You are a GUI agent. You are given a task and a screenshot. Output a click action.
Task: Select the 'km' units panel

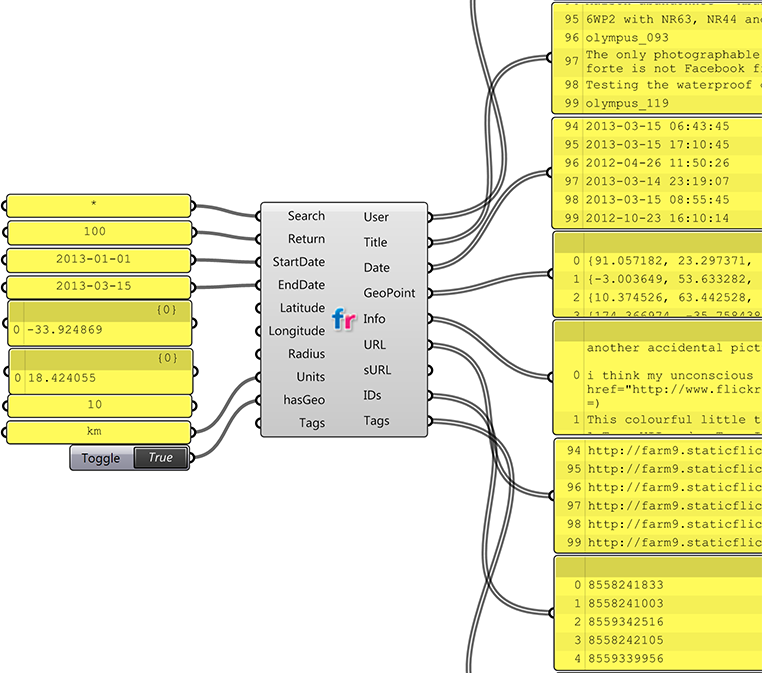pyautogui.click(x=98, y=432)
